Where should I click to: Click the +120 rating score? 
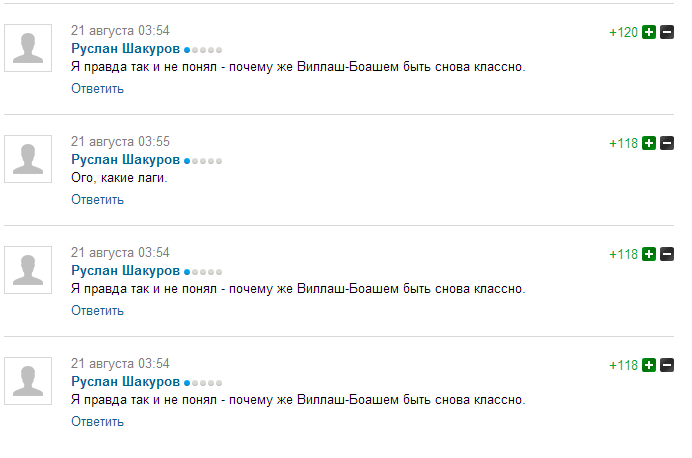[x=624, y=33]
